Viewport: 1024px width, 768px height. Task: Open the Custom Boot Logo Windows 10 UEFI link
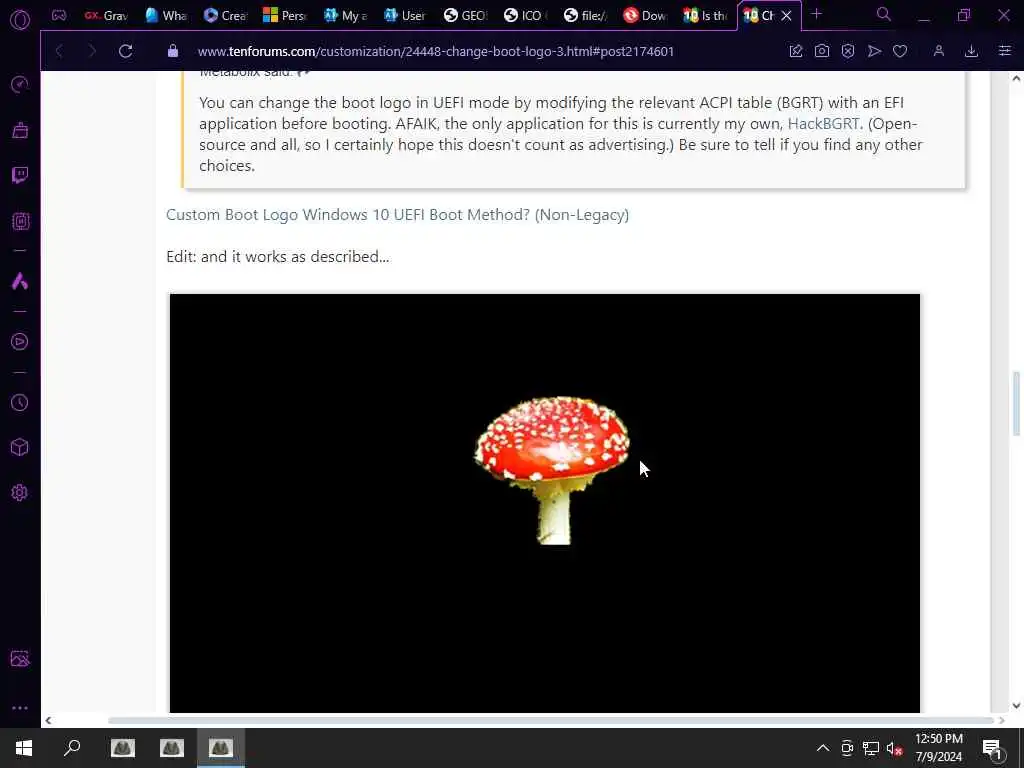click(397, 214)
